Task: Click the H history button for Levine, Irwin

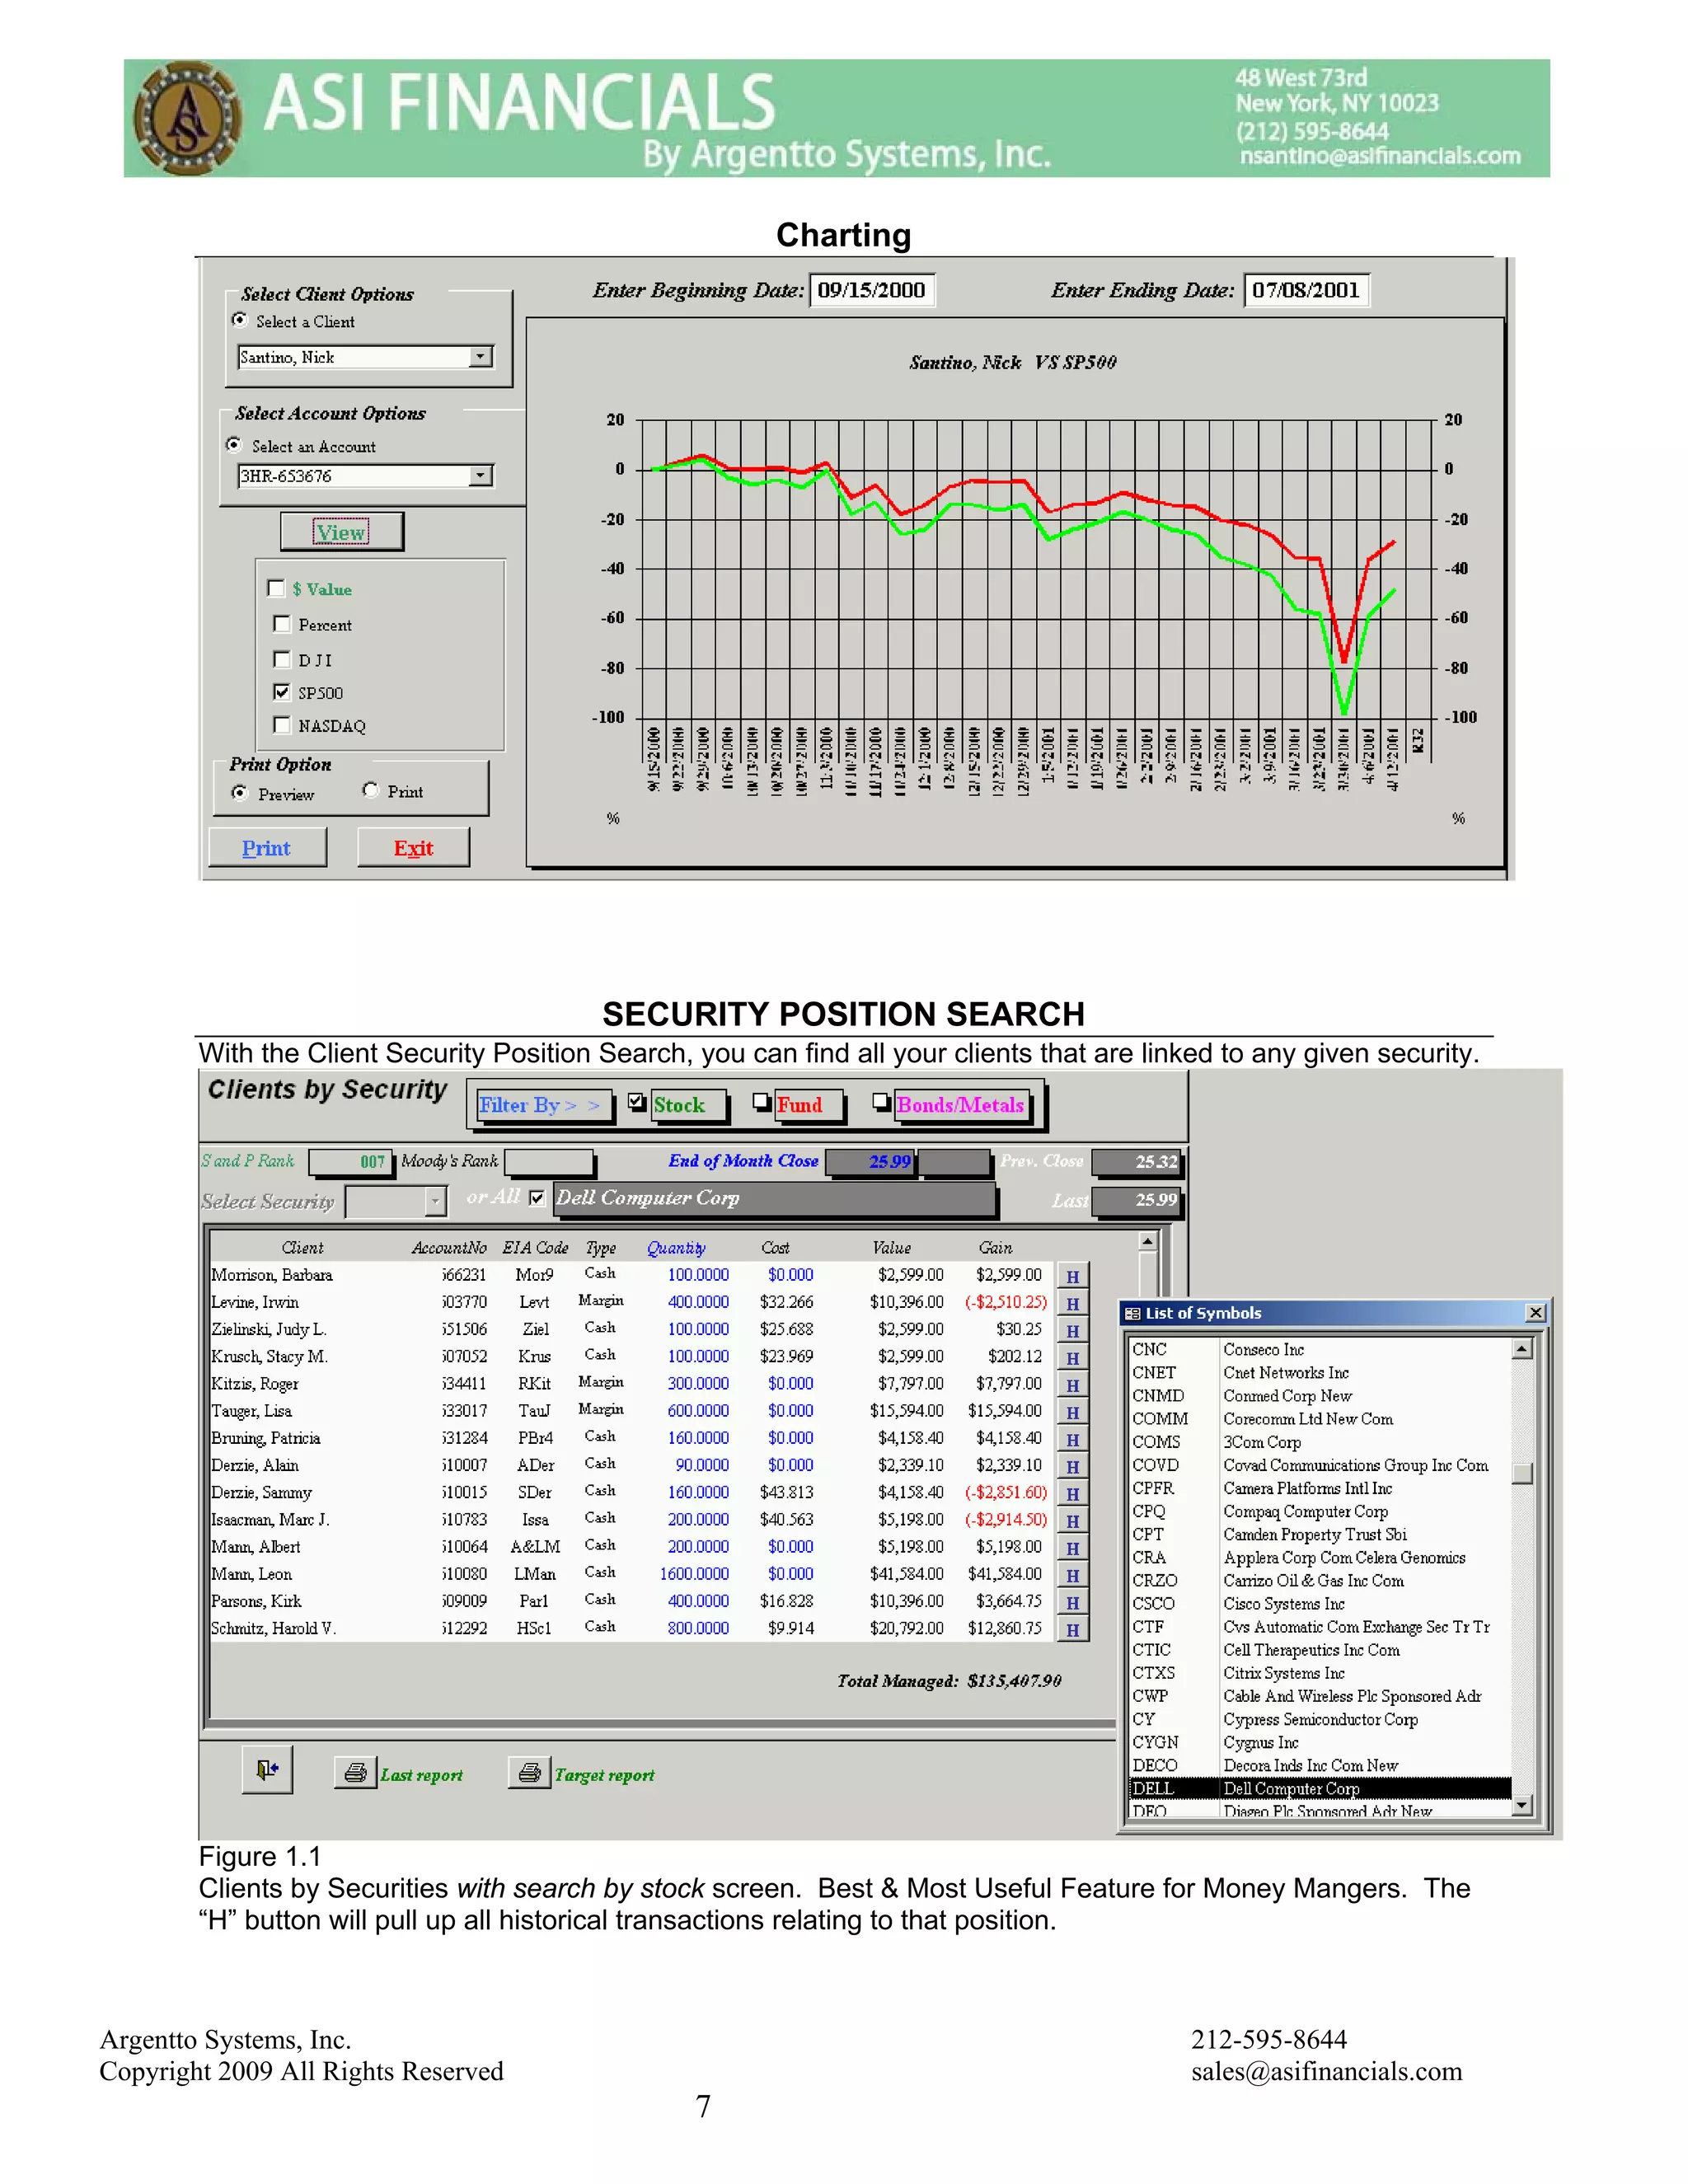Action: pyautogui.click(x=1072, y=1303)
